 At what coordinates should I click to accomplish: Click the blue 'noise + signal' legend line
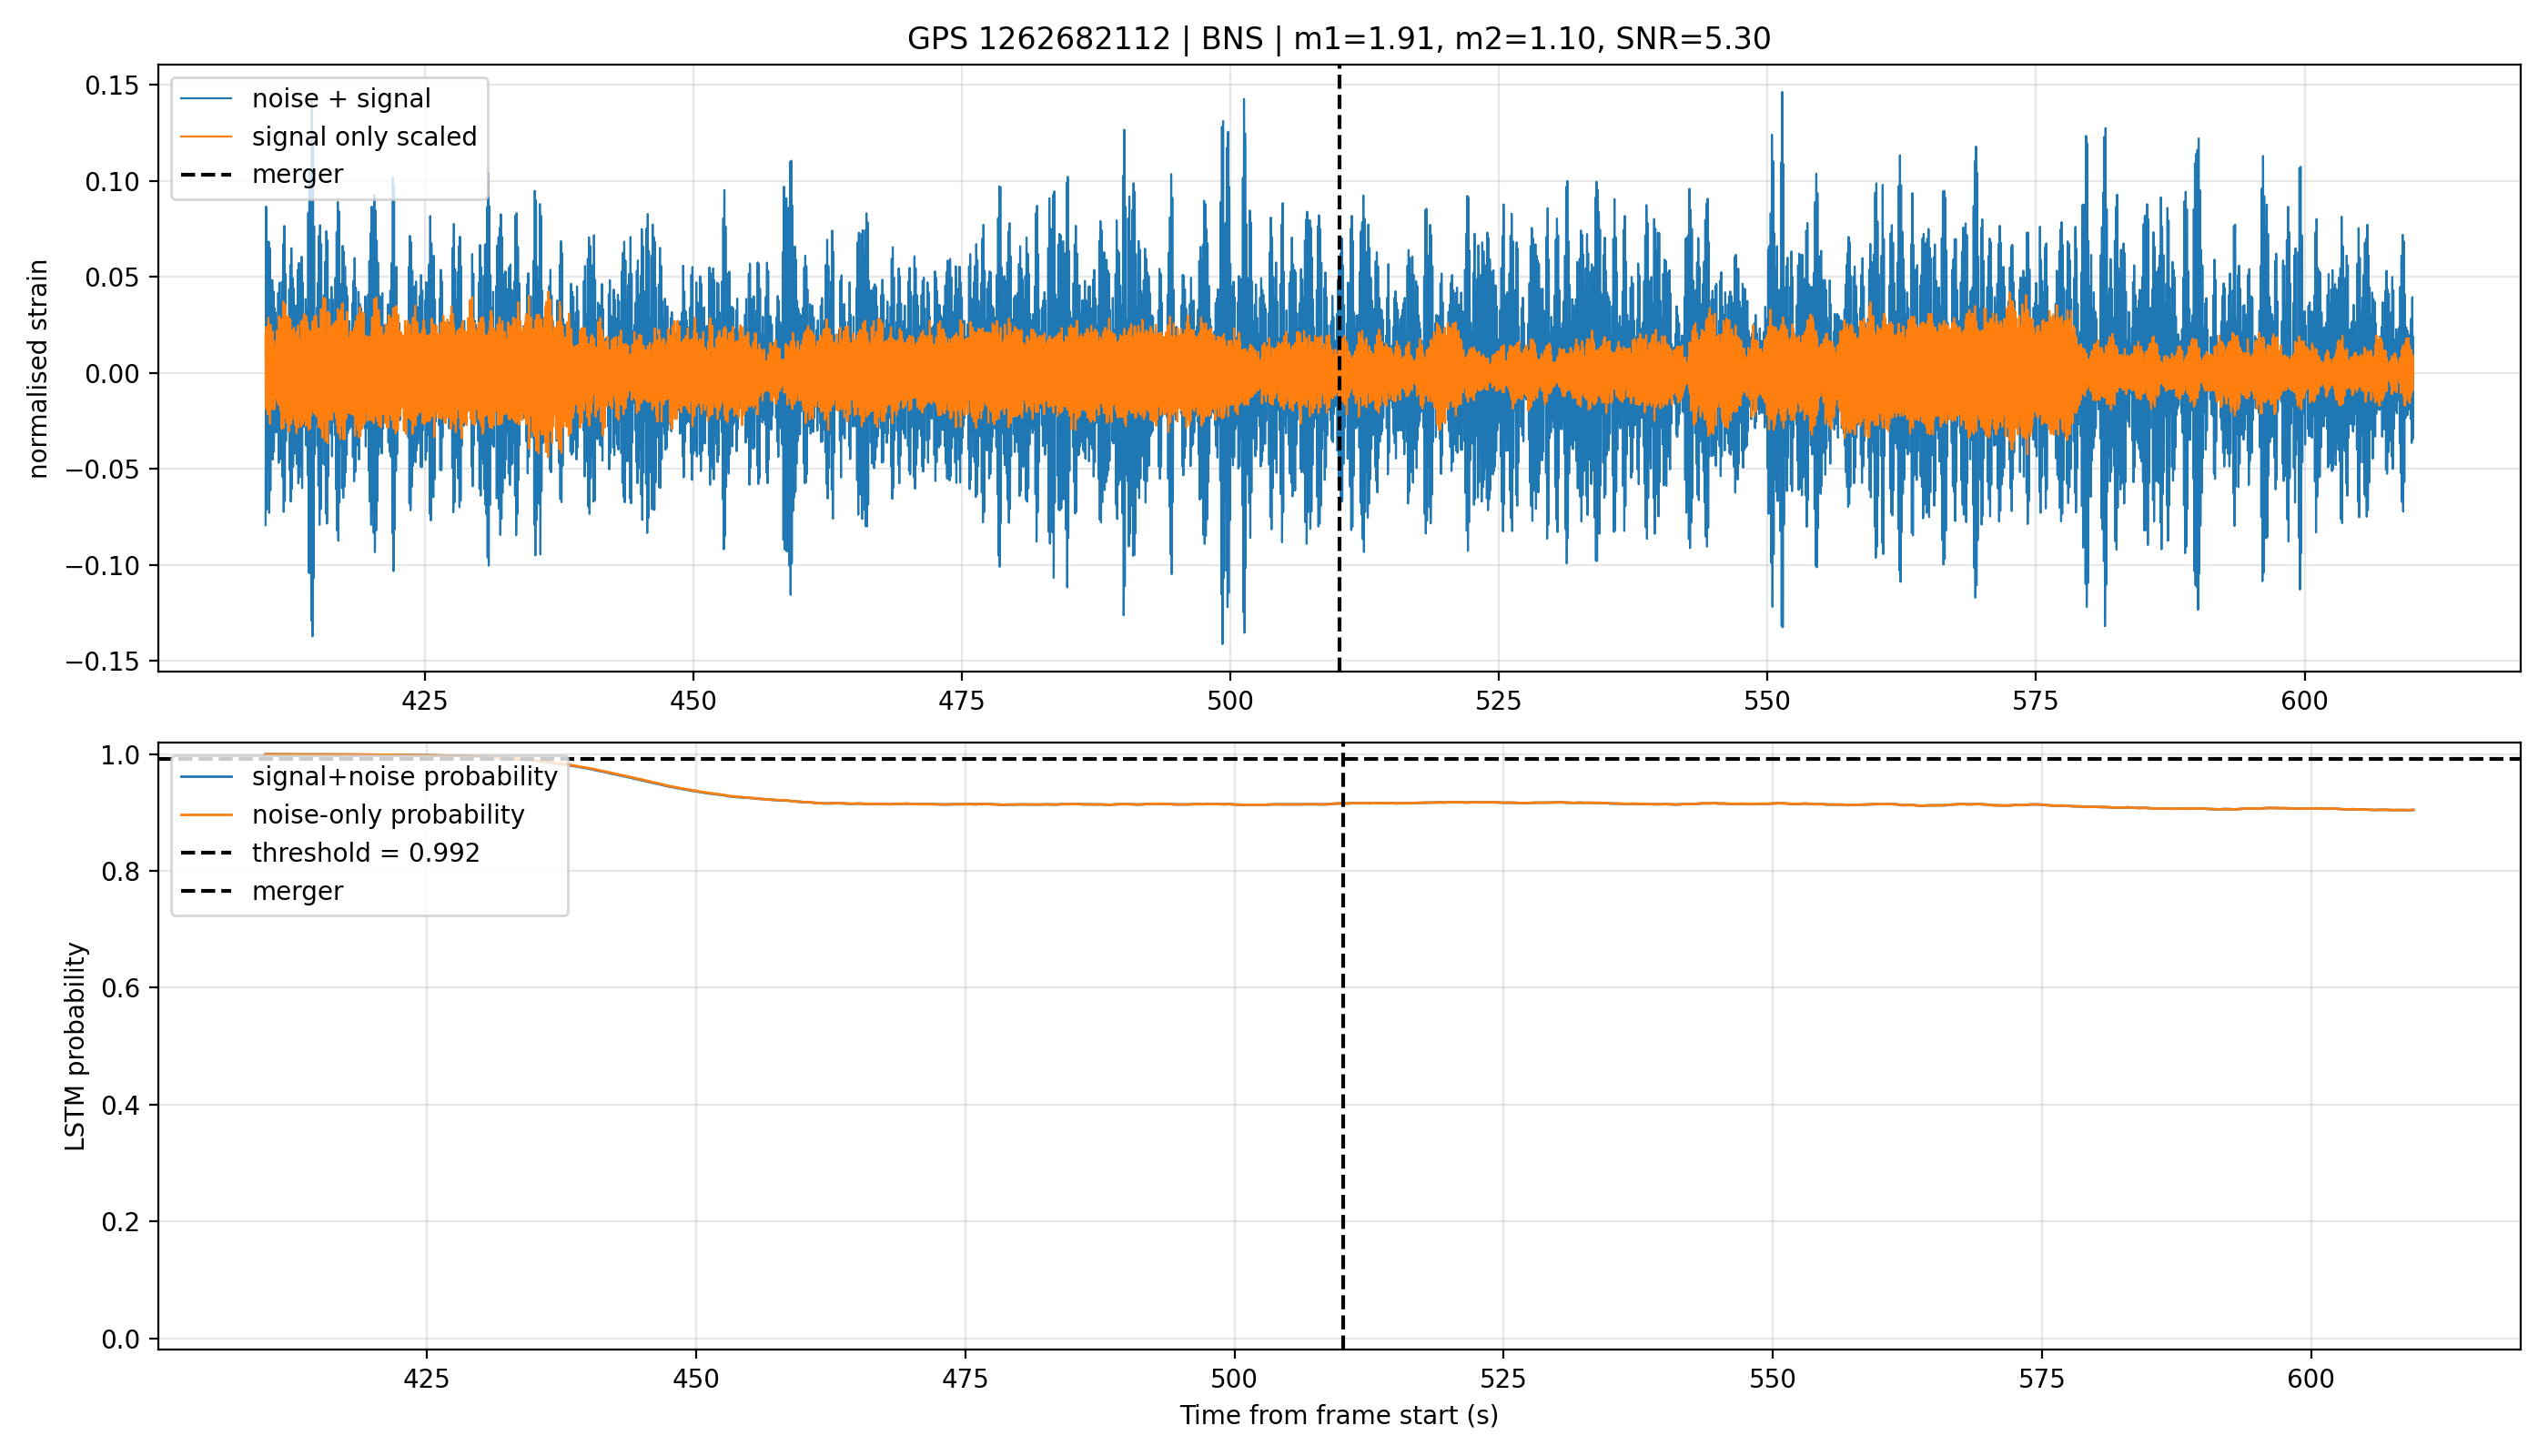tap(207, 99)
